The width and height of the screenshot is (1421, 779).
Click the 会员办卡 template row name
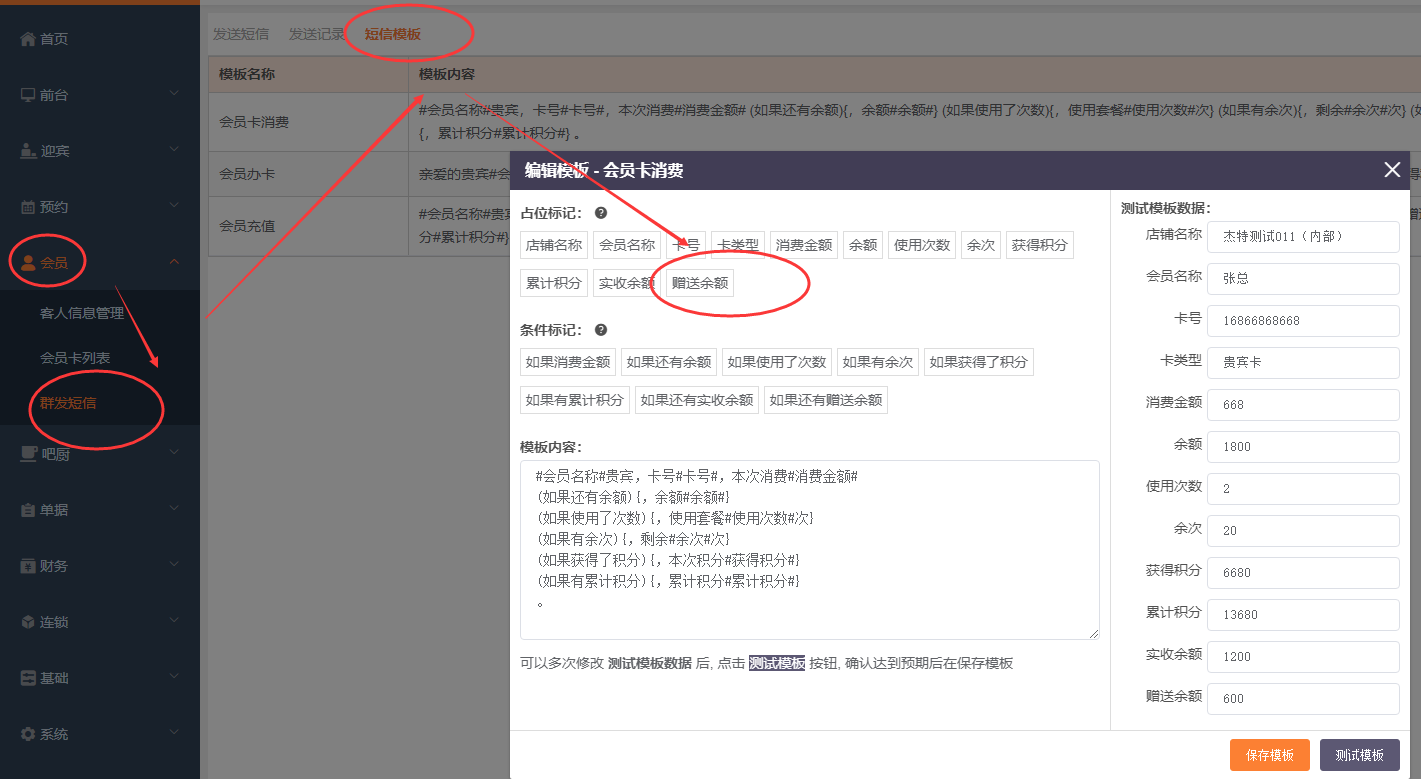pyautogui.click(x=247, y=174)
